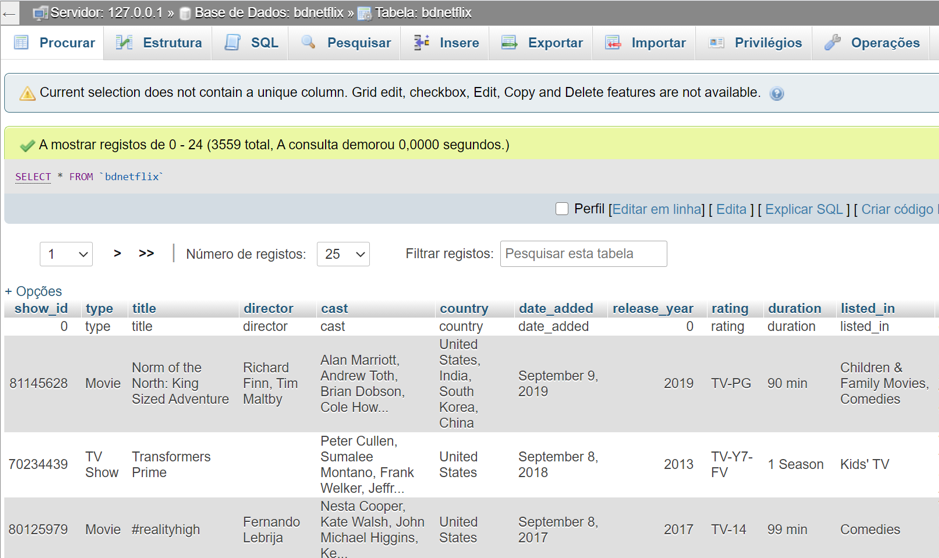Enable the Perfil checkbox

pos(562,209)
